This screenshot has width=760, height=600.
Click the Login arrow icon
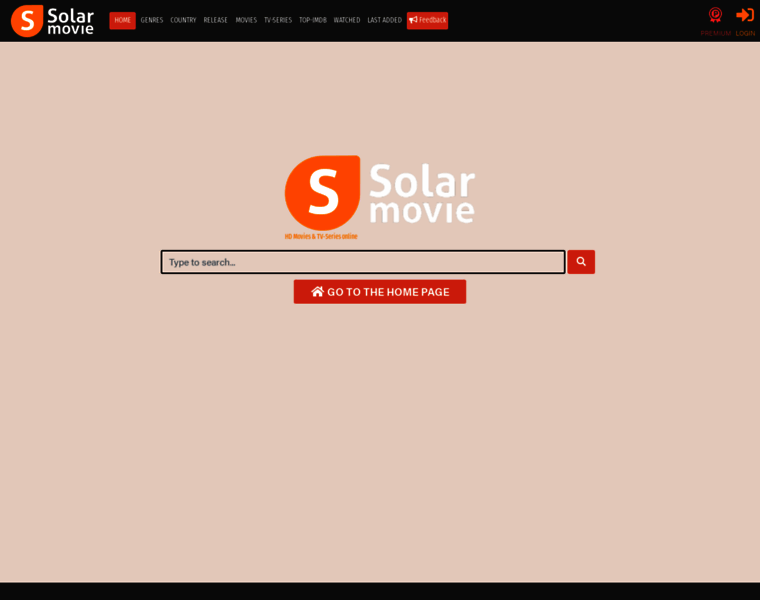[745, 15]
